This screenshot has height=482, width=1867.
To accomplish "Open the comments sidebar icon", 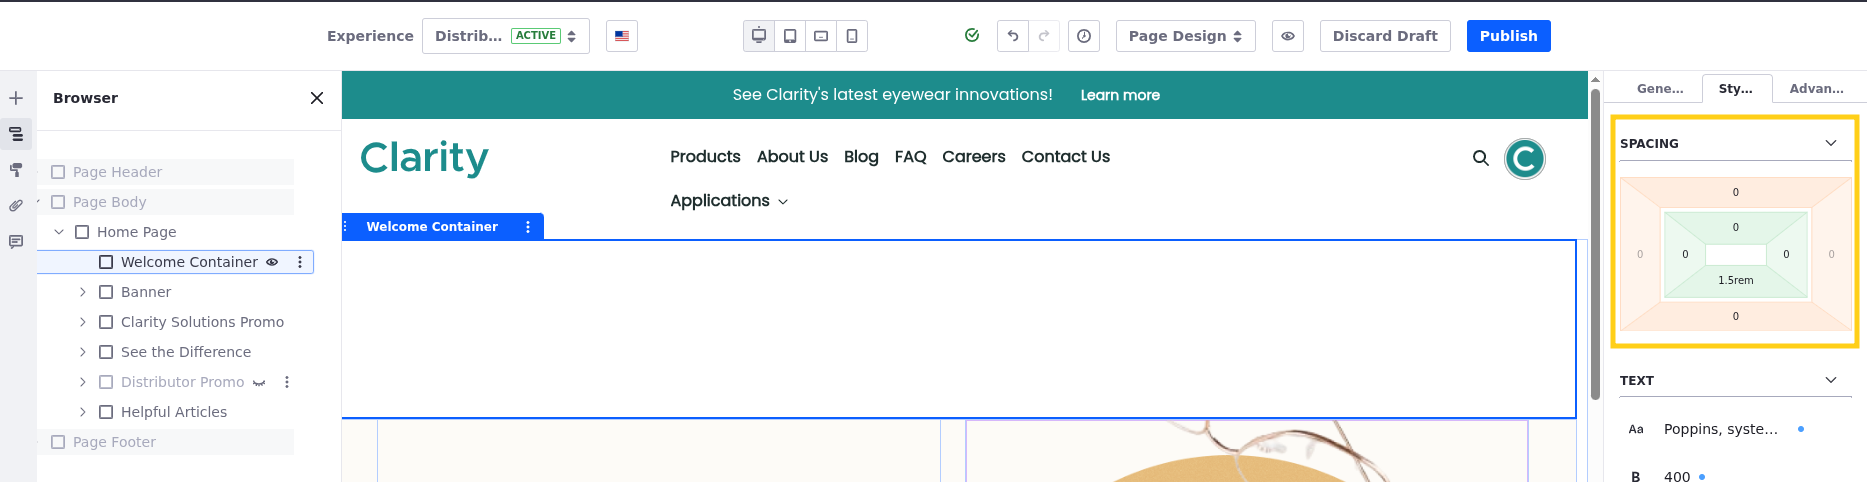I will pos(16,242).
